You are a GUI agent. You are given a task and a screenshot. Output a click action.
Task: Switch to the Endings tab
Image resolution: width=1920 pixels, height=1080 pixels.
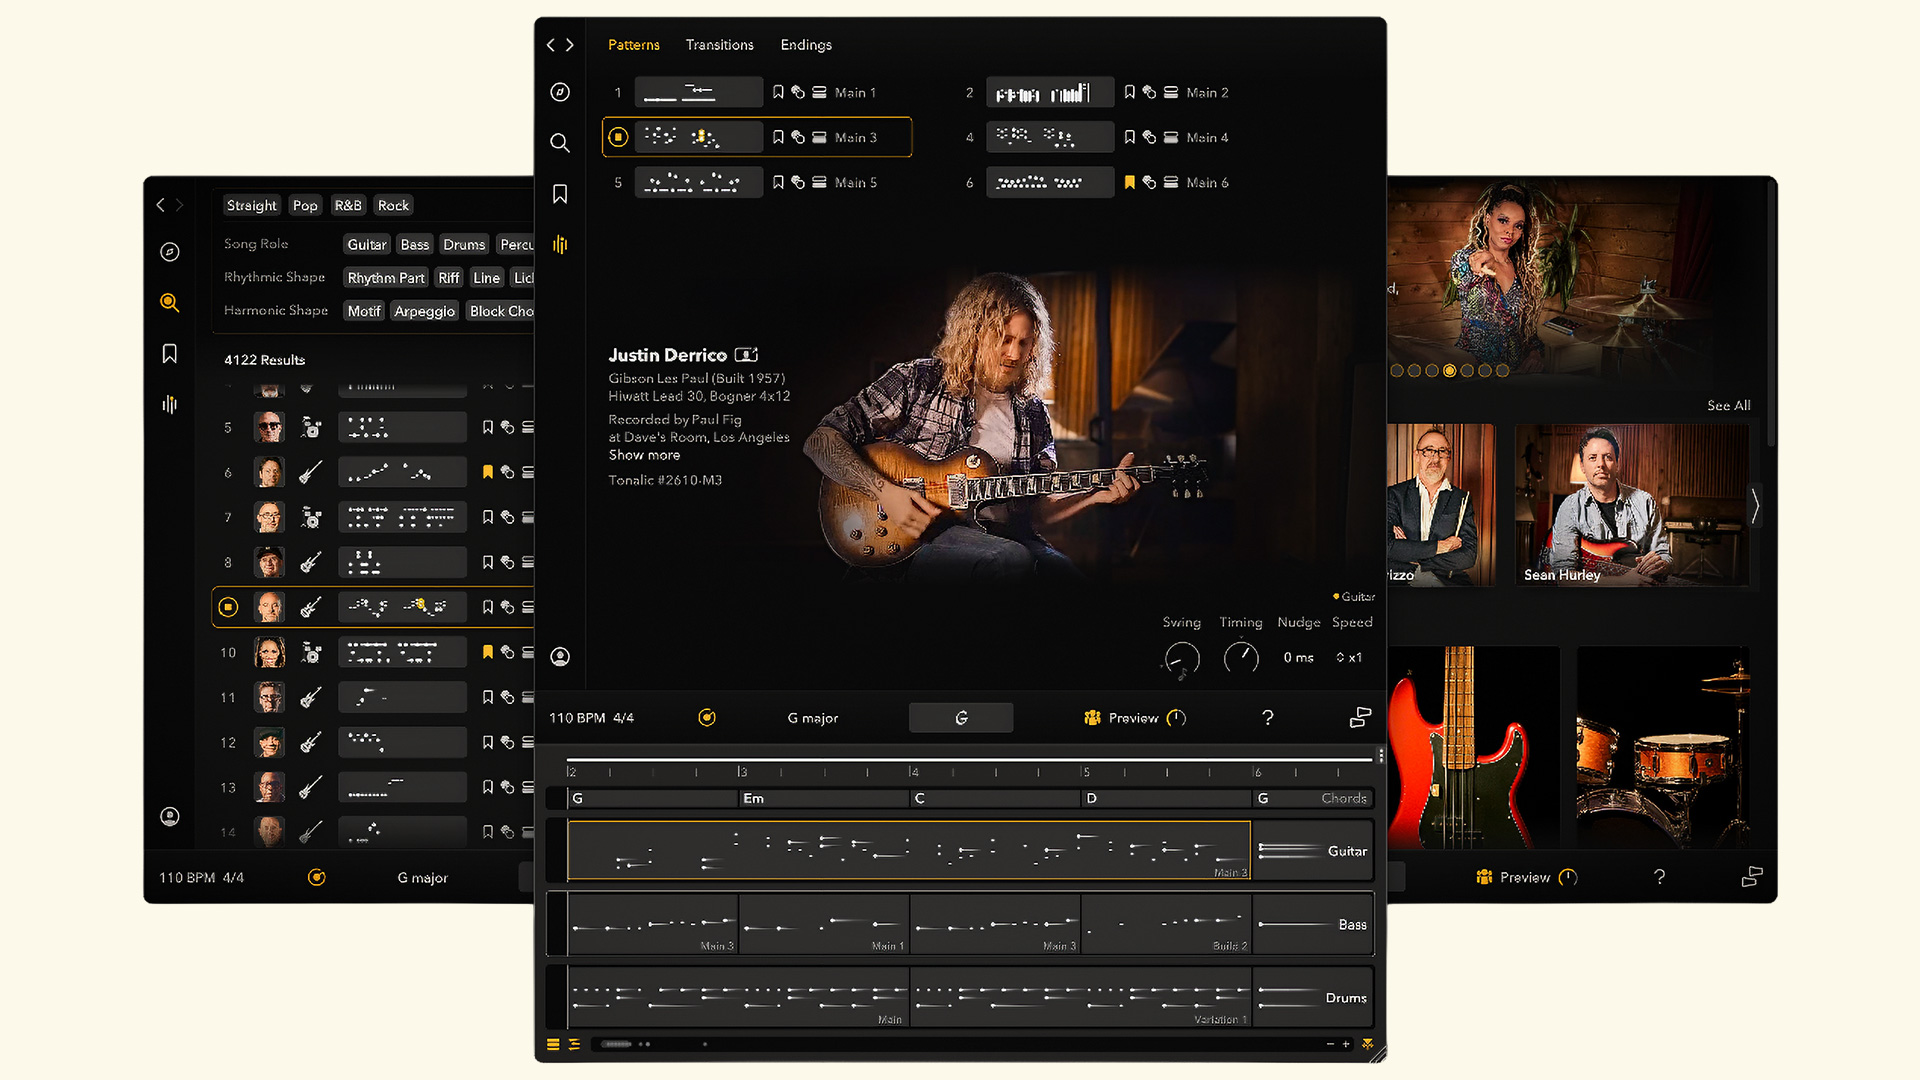coord(805,45)
